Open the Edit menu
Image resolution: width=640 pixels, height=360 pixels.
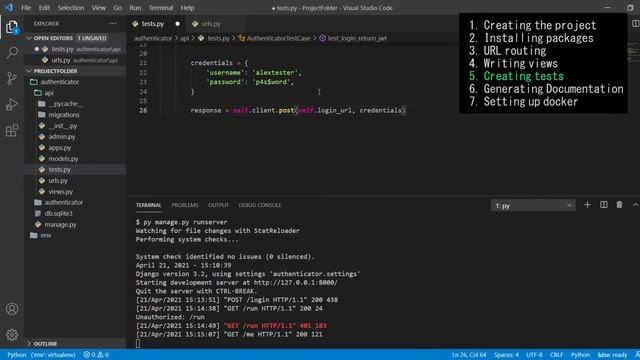click(x=44, y=8)
